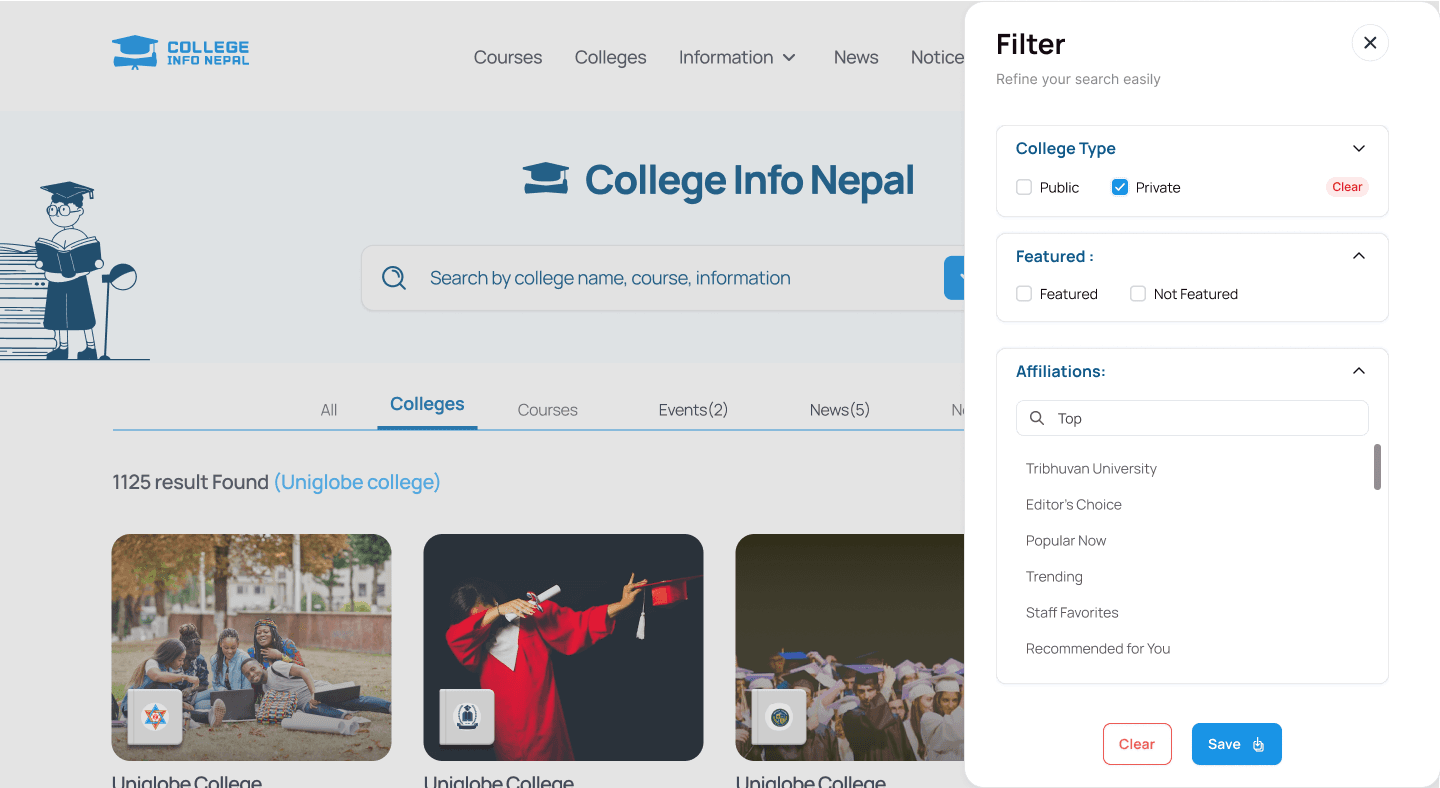Enable the Featured checkbox
This screenshot has width=1440, height=788.
tap(1024, 294)
